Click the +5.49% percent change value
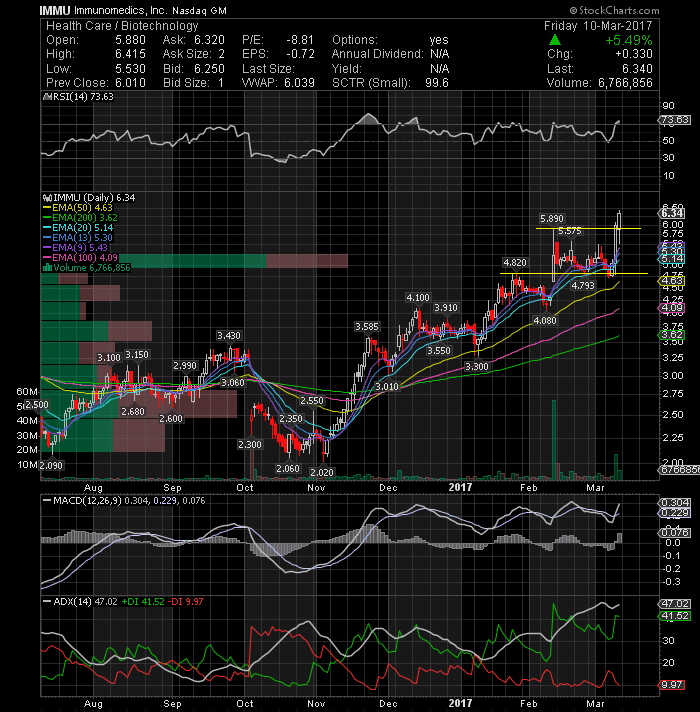 pyautogui.click(x=629, y=40)
